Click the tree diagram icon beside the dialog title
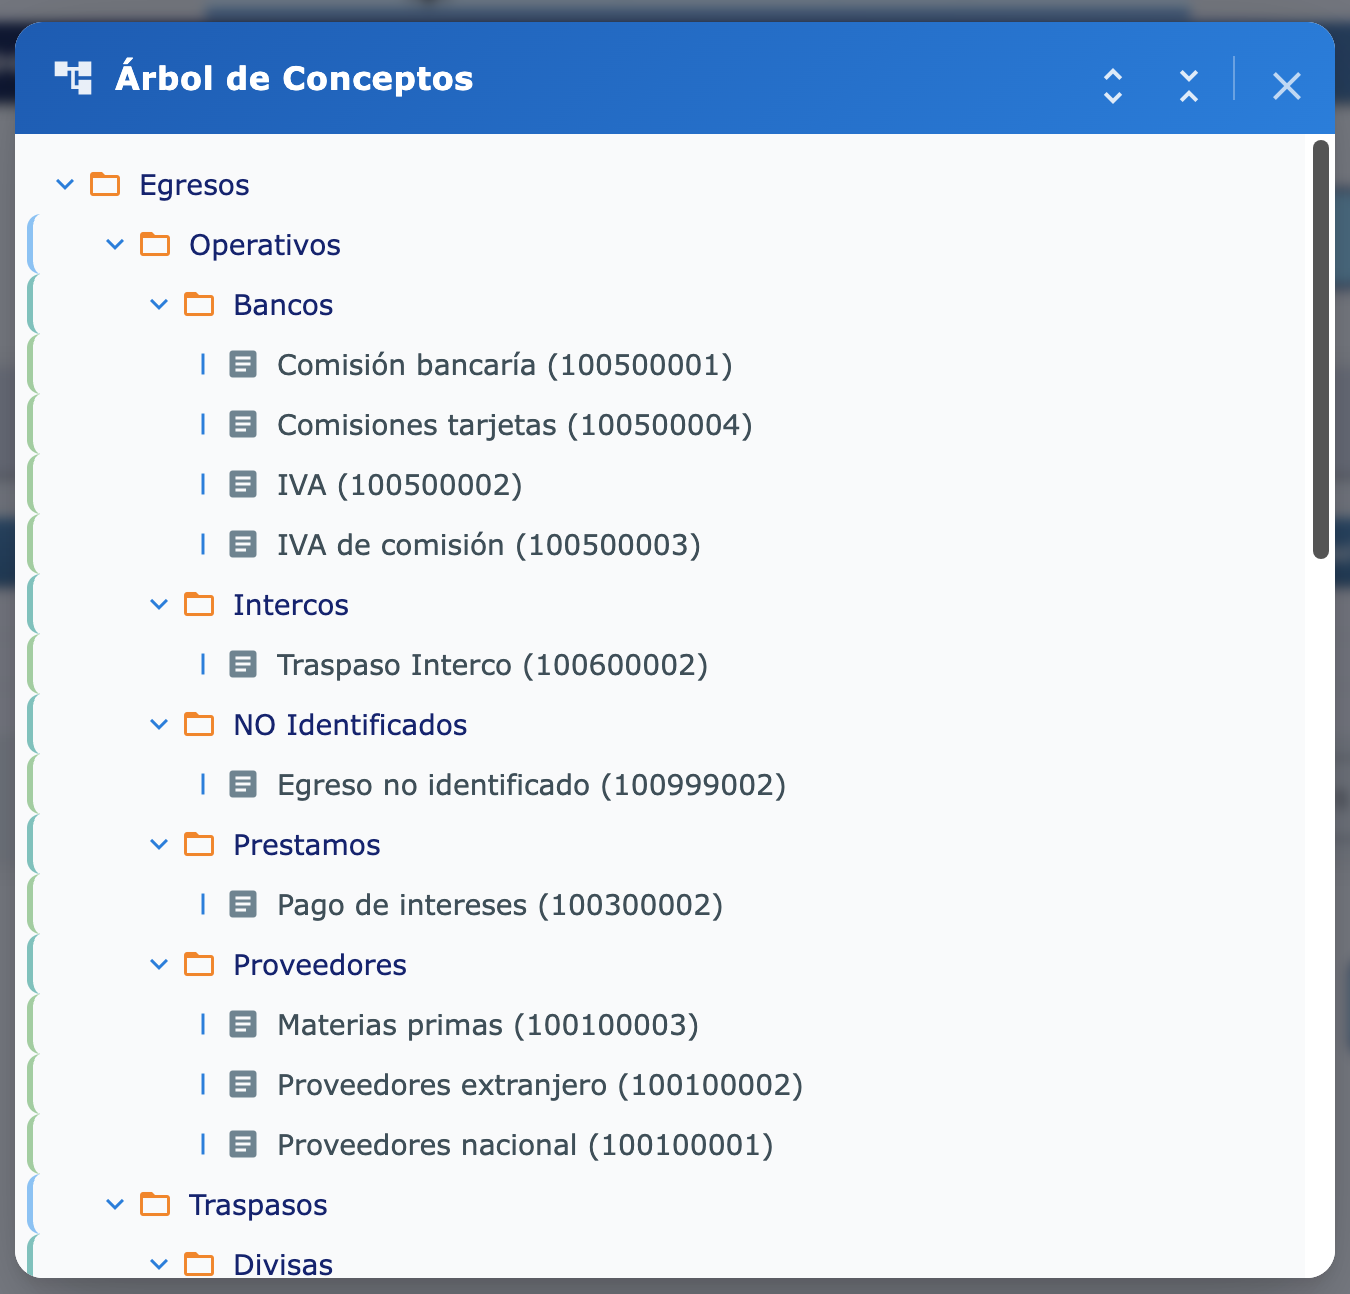The height and width of the screenshot is (1294, 1350). (x=77, y=75)
